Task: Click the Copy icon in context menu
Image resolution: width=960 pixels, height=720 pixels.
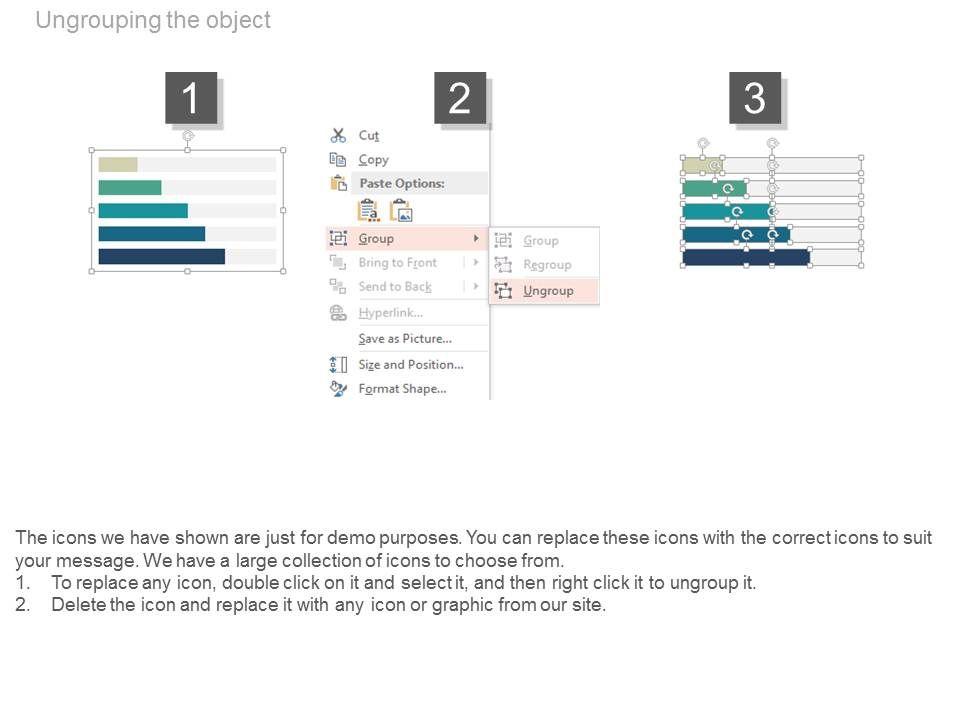Action: (x=338, y=159)
